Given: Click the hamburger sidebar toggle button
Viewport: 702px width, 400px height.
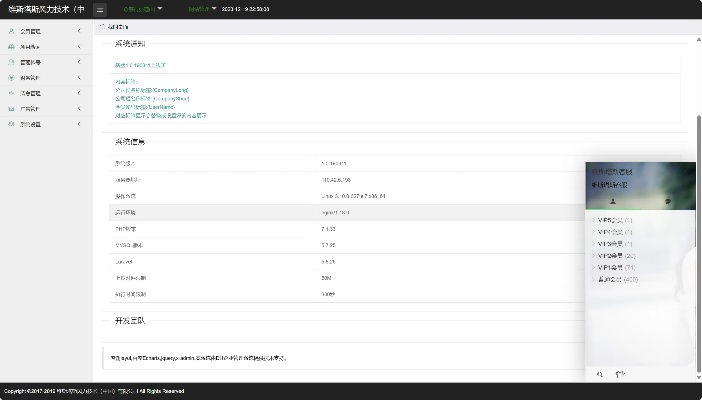Looking at the screenshot, I should click(99, 9).
